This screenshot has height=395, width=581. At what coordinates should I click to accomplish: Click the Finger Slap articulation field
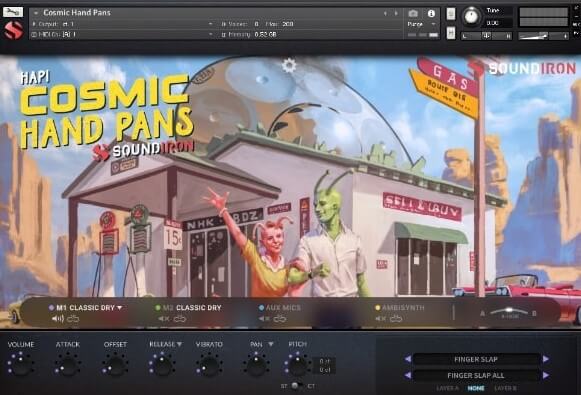tap(476, 359)
